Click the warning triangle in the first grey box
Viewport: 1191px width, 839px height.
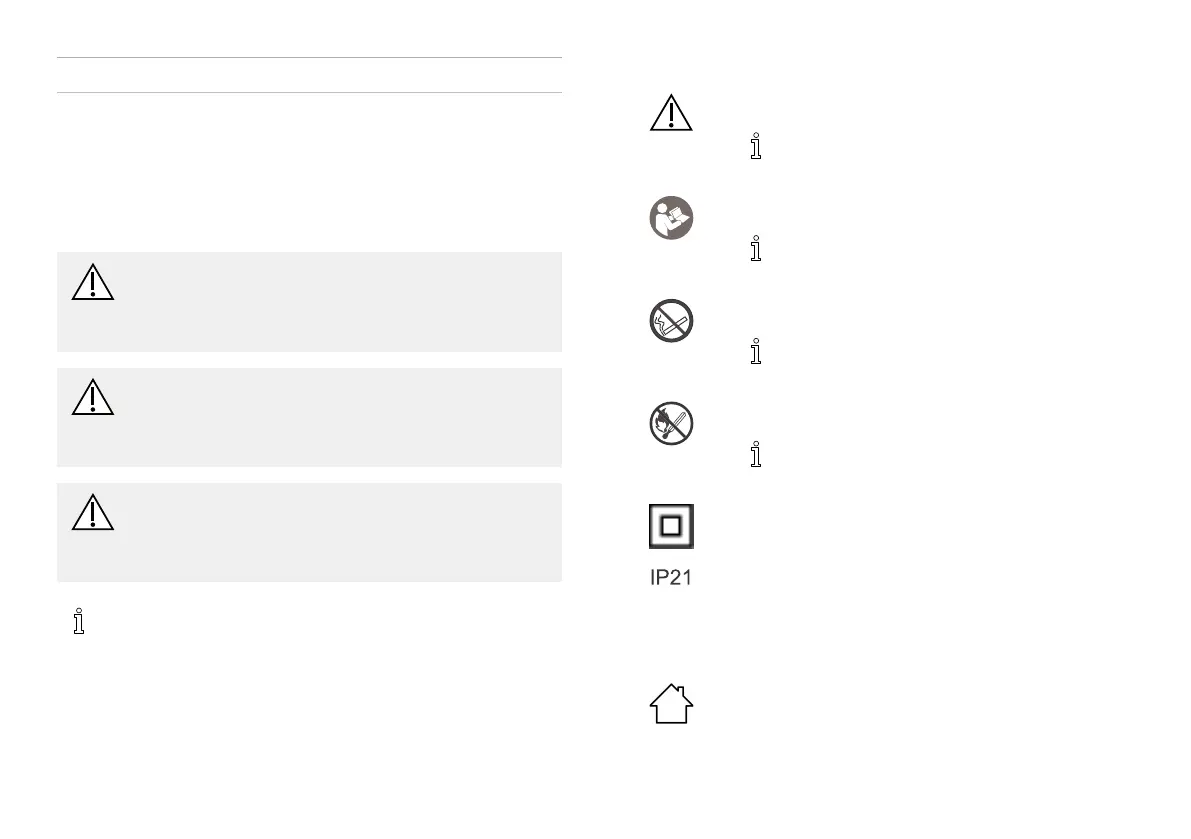[93, 282]
